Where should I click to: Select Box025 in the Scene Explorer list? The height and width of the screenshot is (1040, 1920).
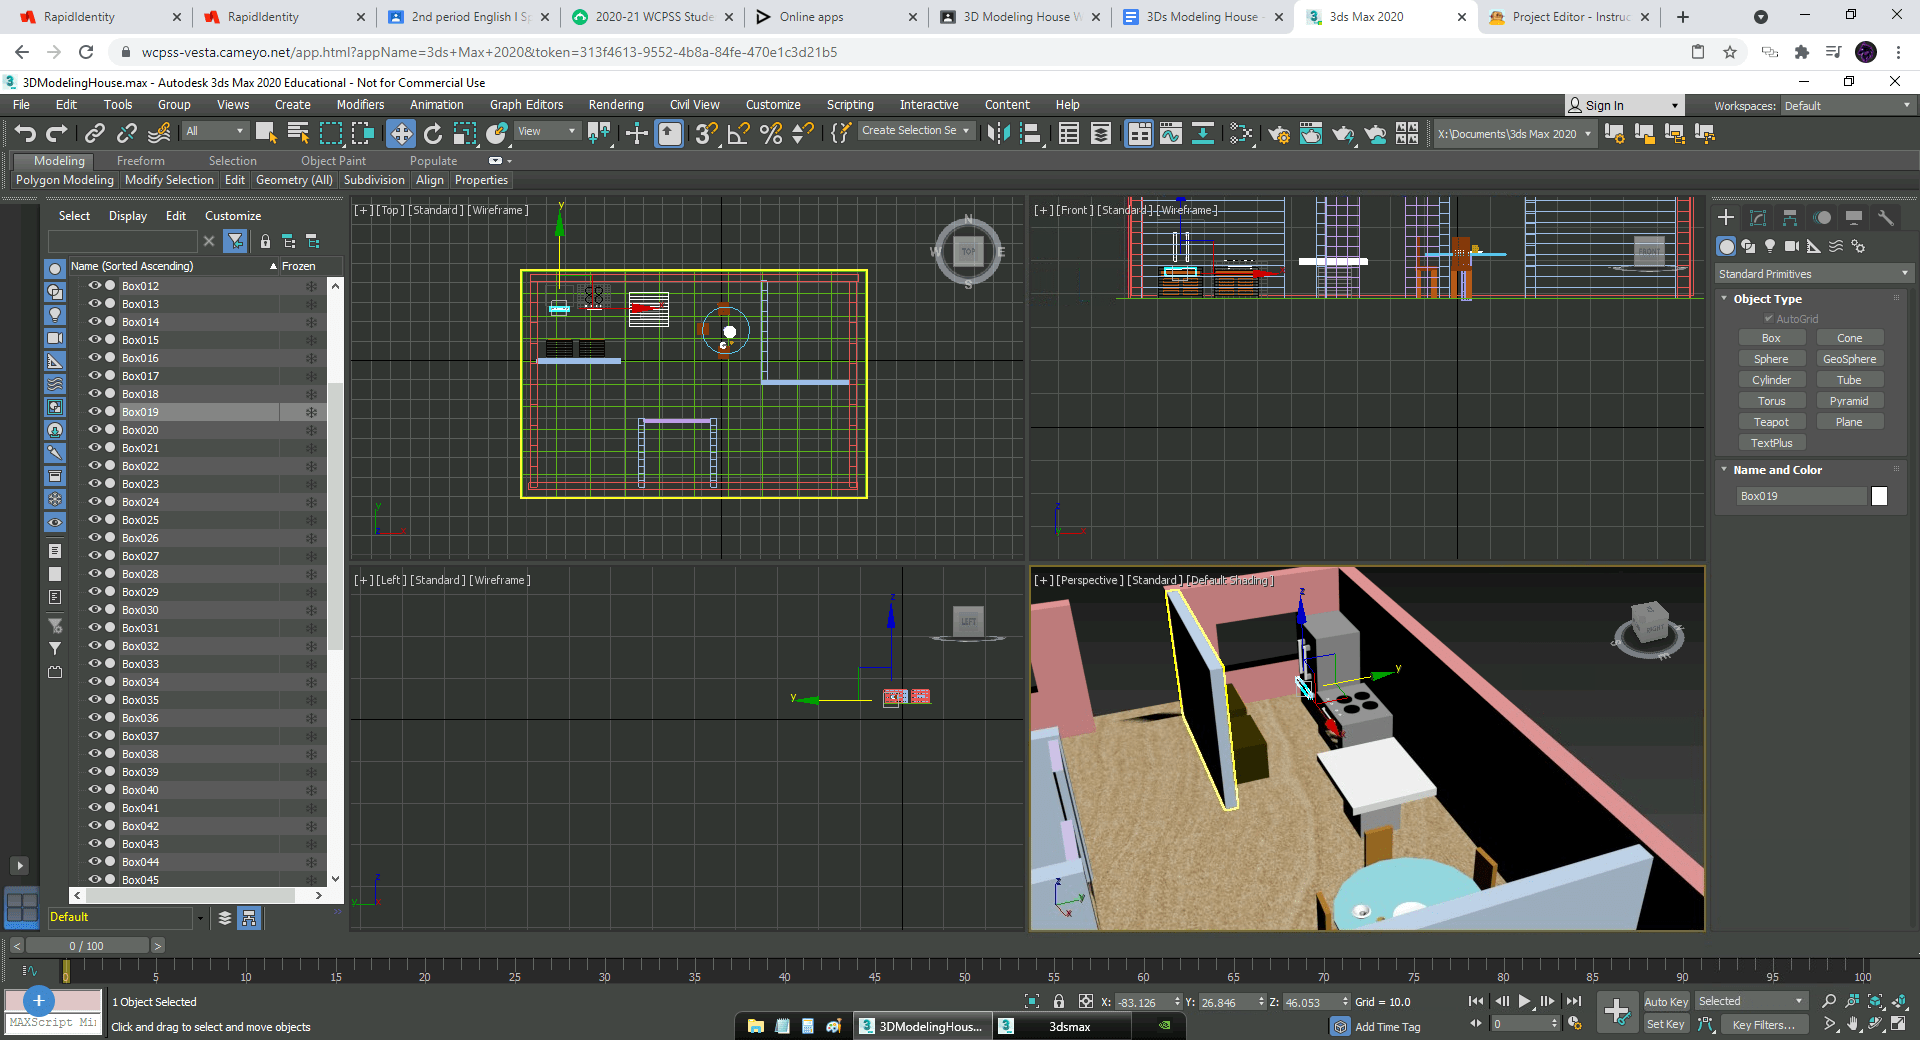pyautogui.click(x=140, y=519)
